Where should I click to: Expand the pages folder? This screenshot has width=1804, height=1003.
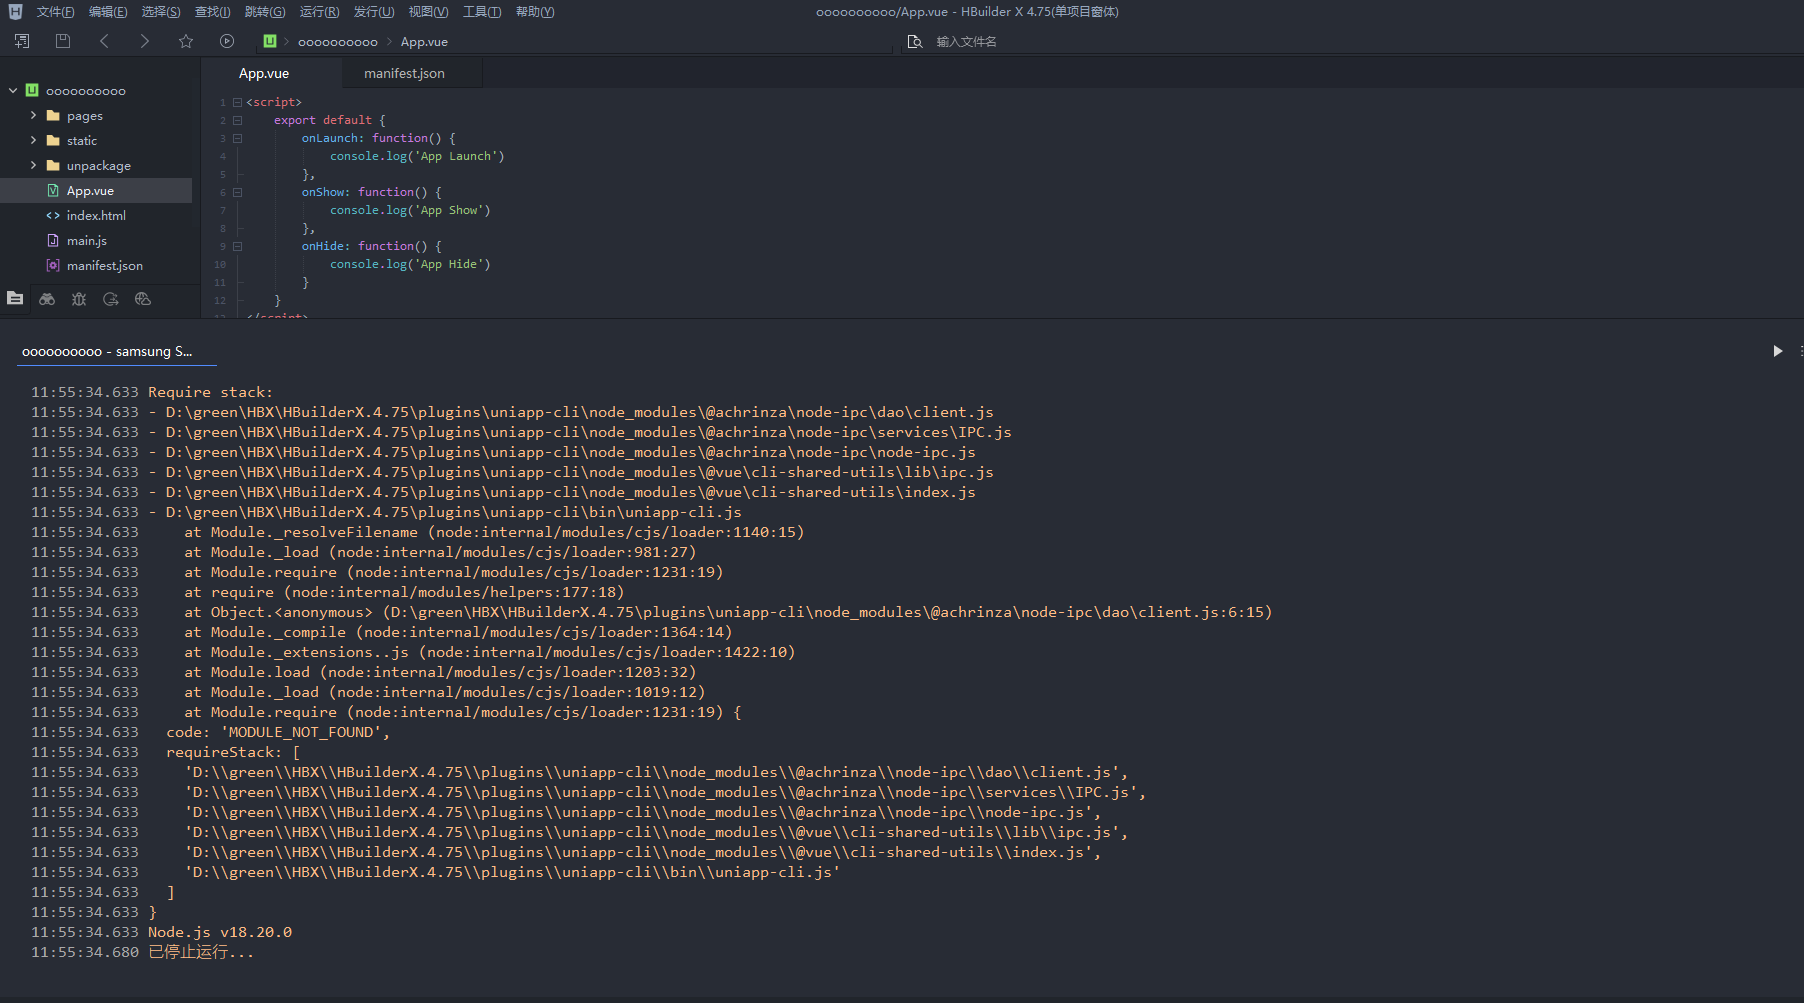(x=33, y=115)
